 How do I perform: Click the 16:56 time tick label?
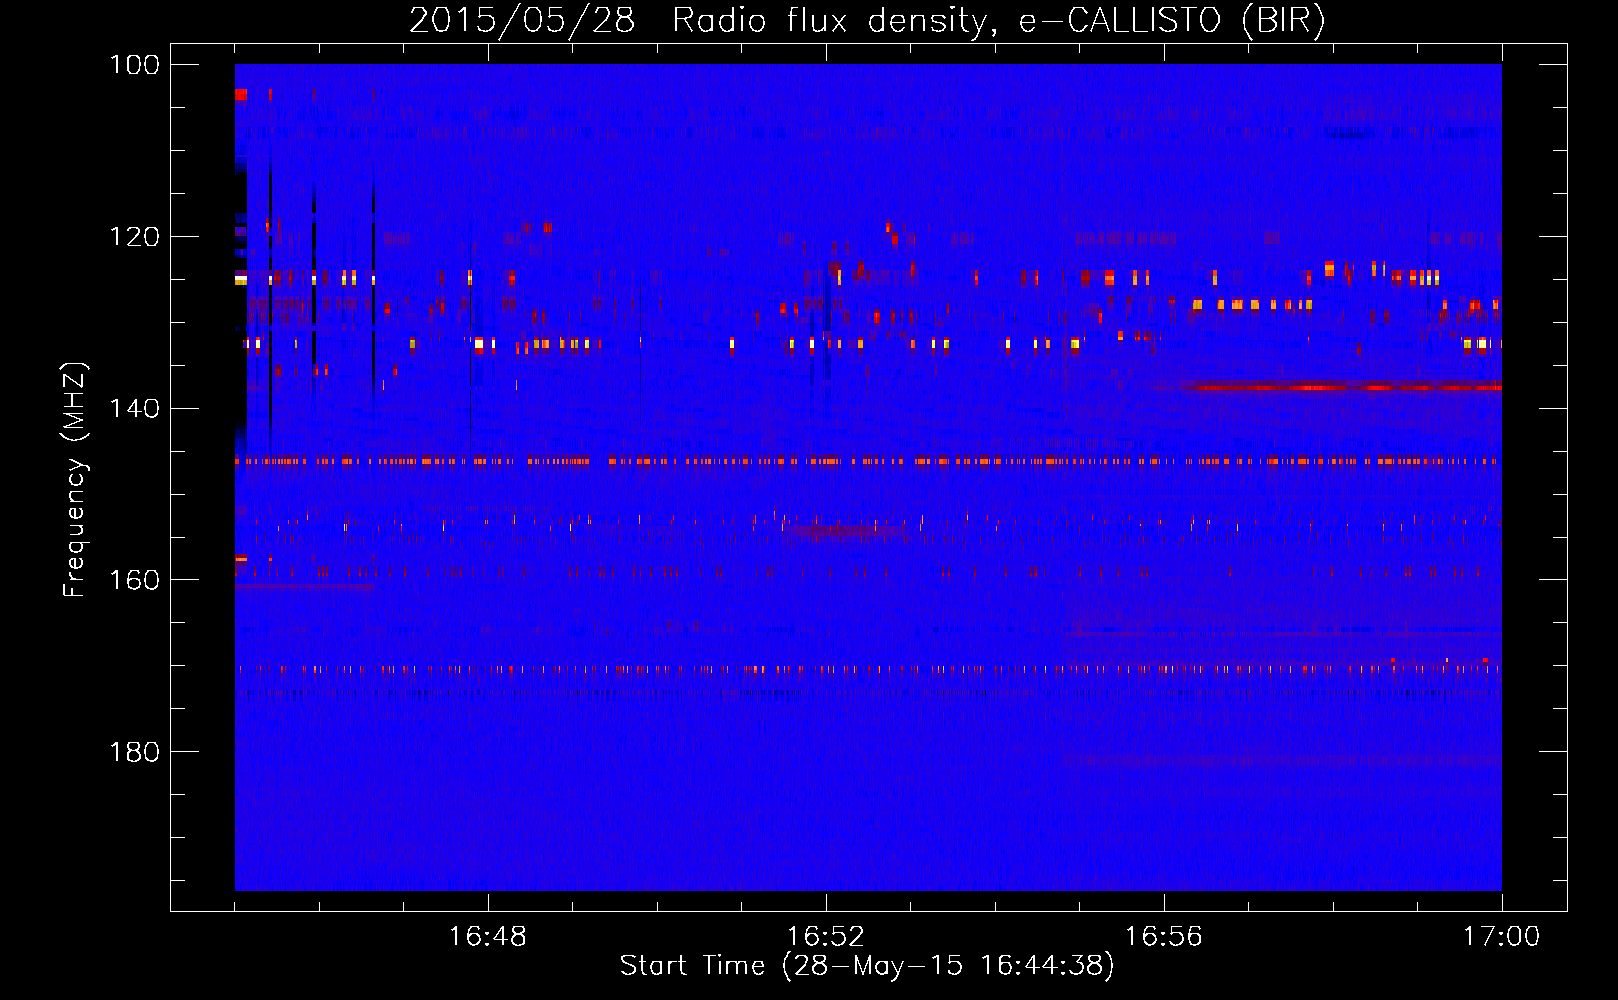[x=1164, y=937]
